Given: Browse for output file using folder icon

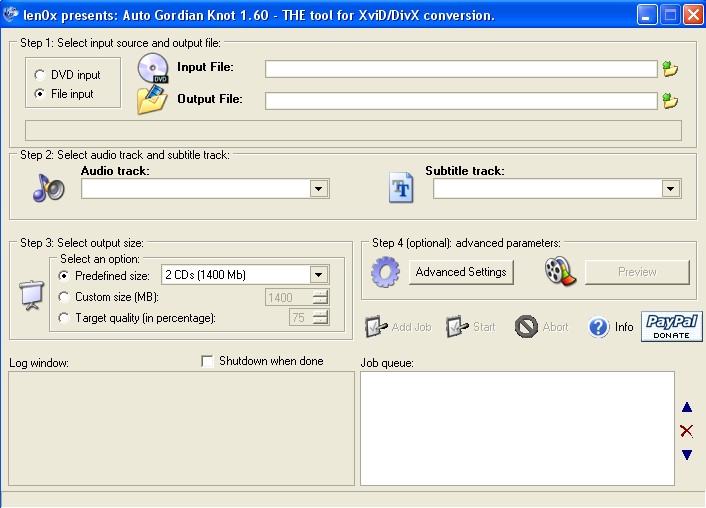Looking at the screenshot, I should pos(670,101).
